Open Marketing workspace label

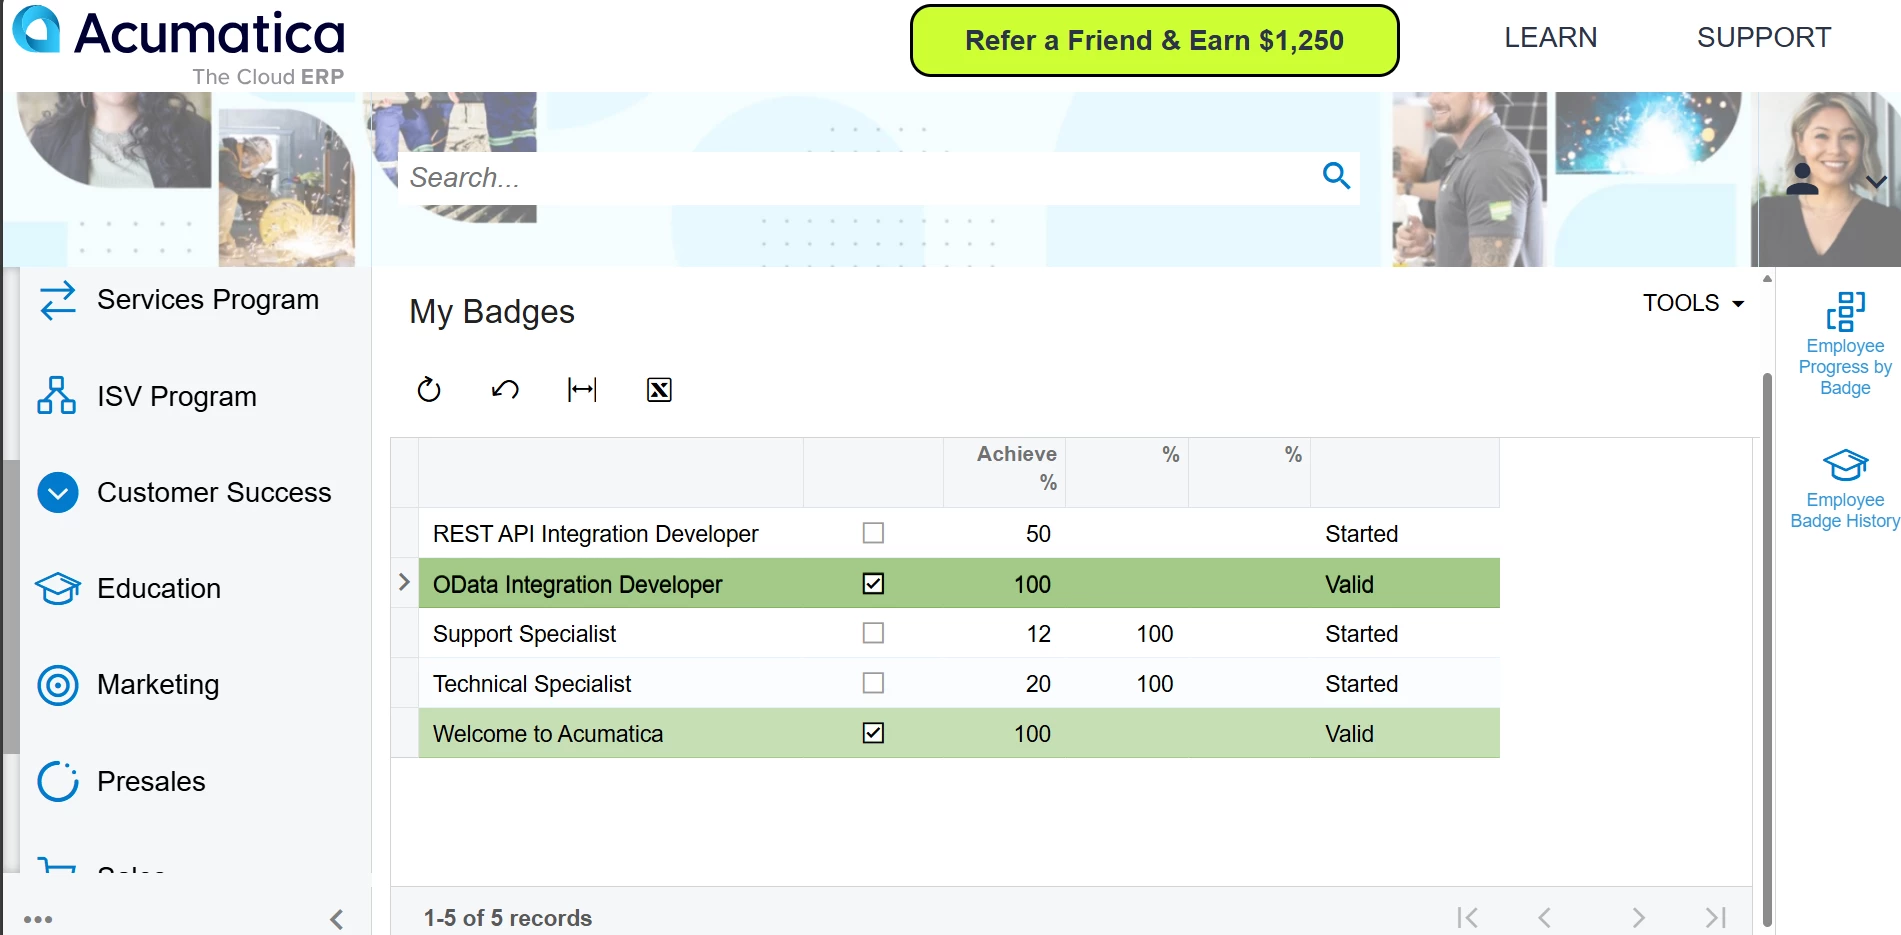click(158, 685)
